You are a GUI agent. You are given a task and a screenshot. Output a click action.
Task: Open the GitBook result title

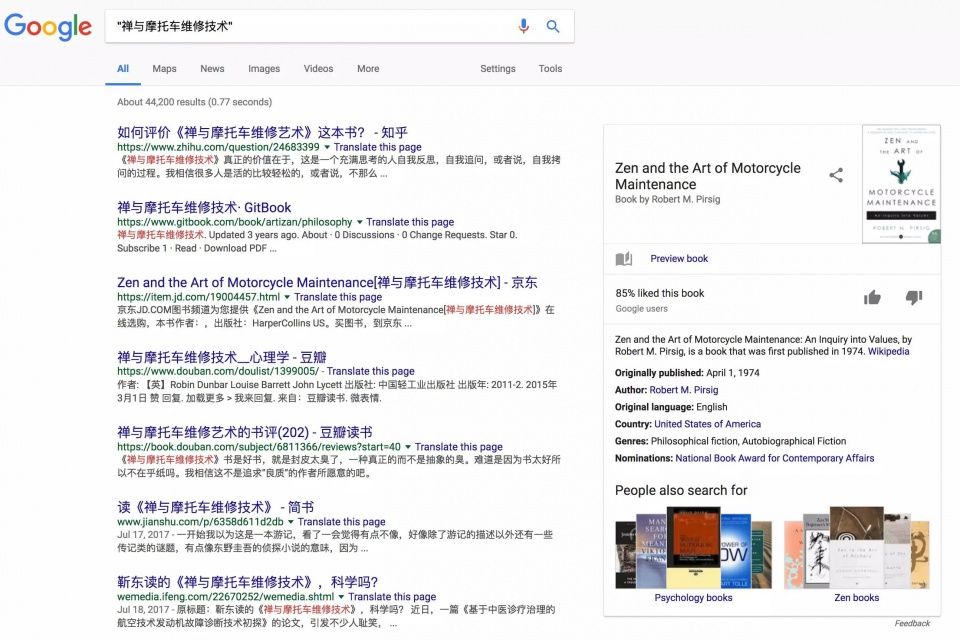204,207
